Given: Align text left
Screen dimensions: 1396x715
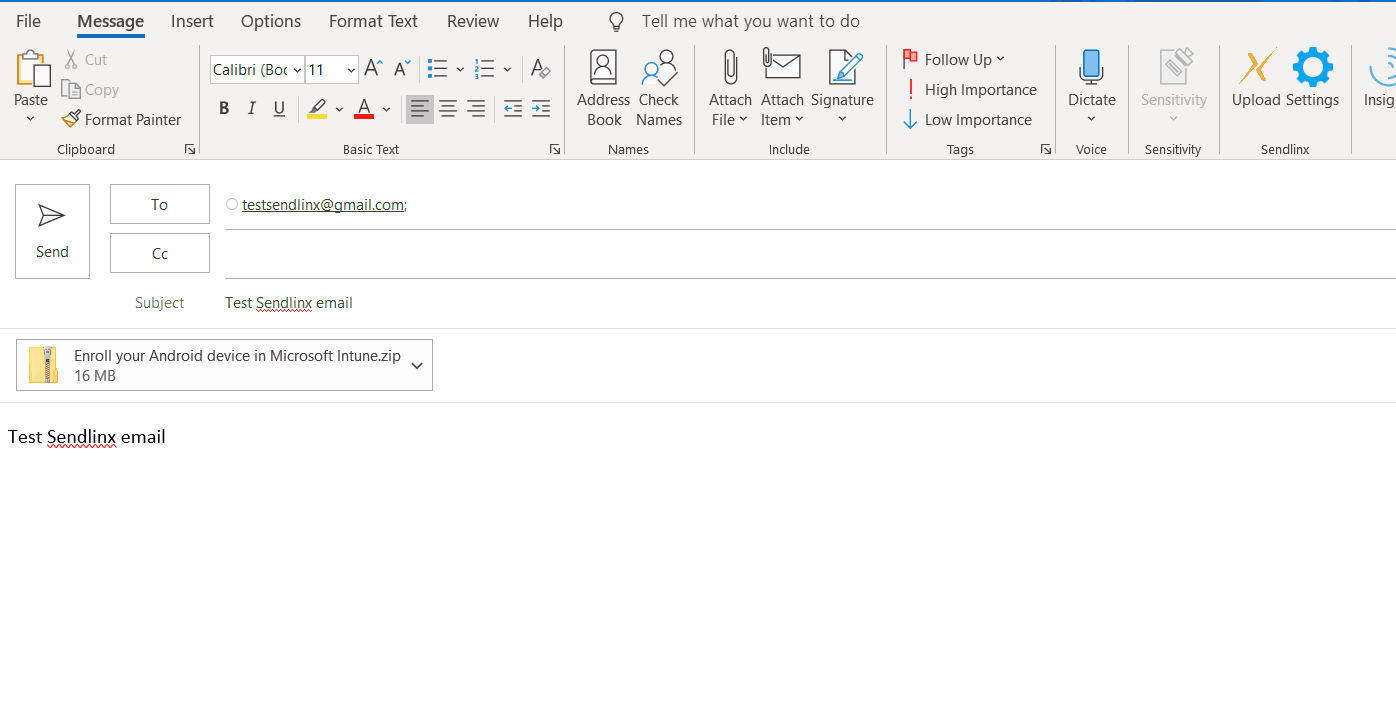Looking at the screenshot, I should click(x=420, y=109).
